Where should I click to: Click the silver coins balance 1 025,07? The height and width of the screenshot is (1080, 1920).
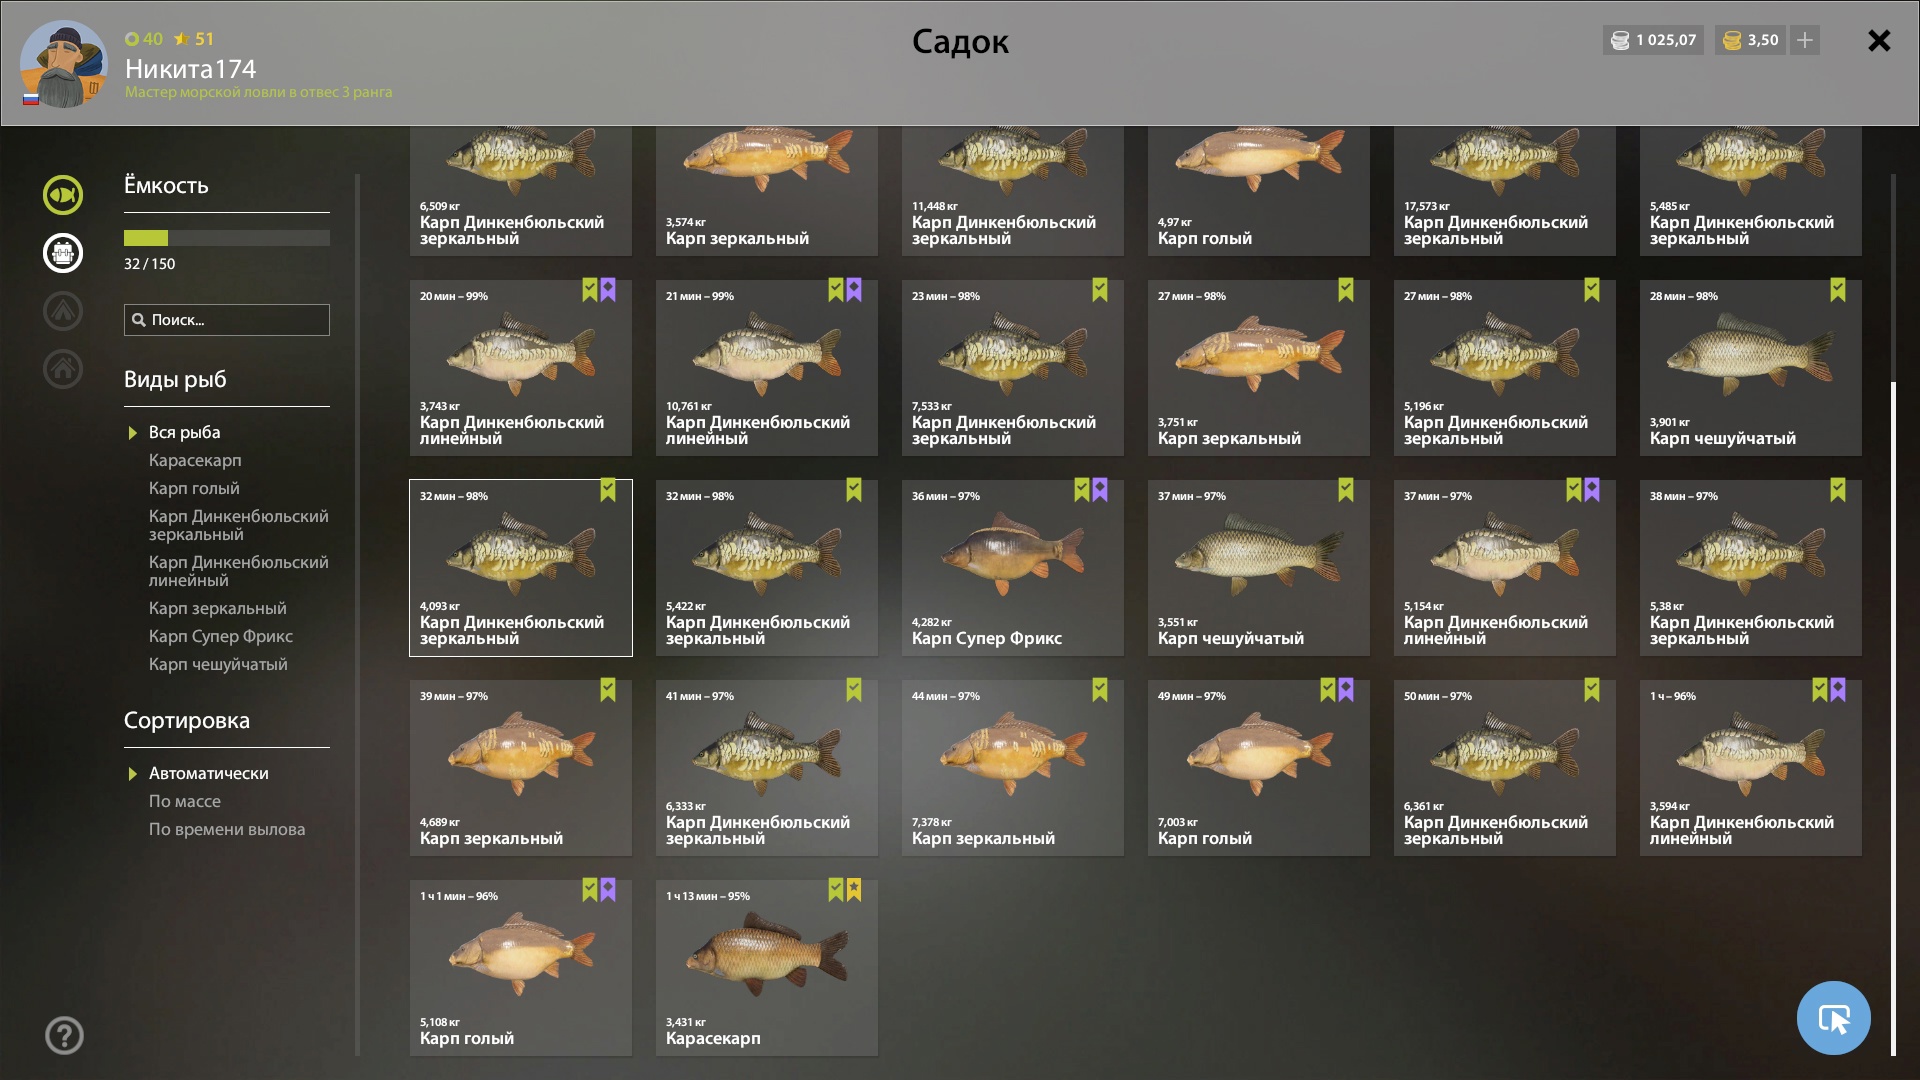click(x=1653, y=40)
